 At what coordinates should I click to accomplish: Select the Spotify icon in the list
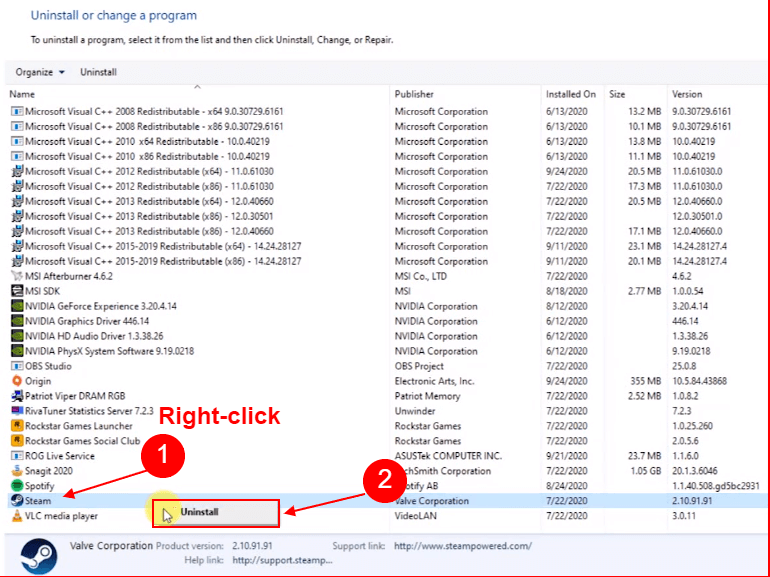point(17,486)
